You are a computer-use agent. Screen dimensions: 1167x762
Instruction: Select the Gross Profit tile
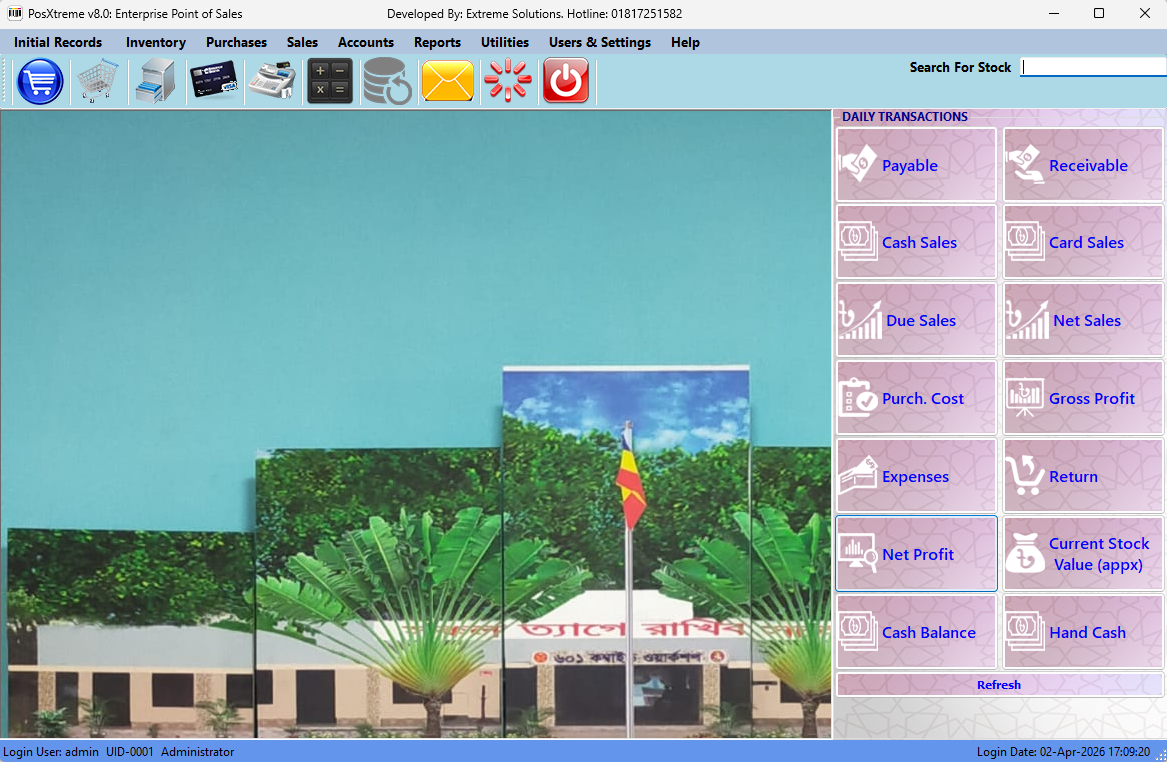1083,398
